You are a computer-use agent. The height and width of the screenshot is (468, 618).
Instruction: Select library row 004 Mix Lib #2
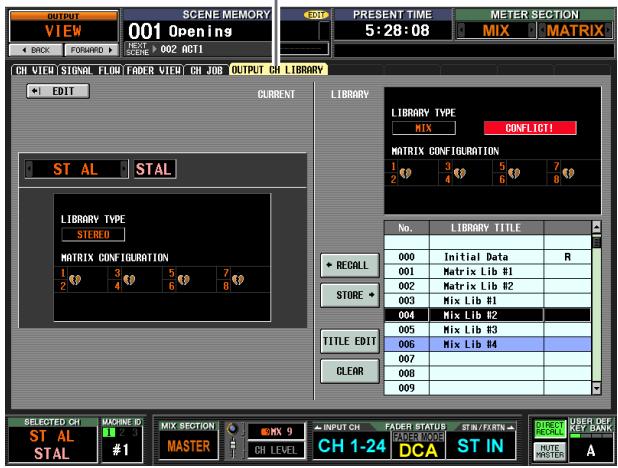click(x=488, y=315)
